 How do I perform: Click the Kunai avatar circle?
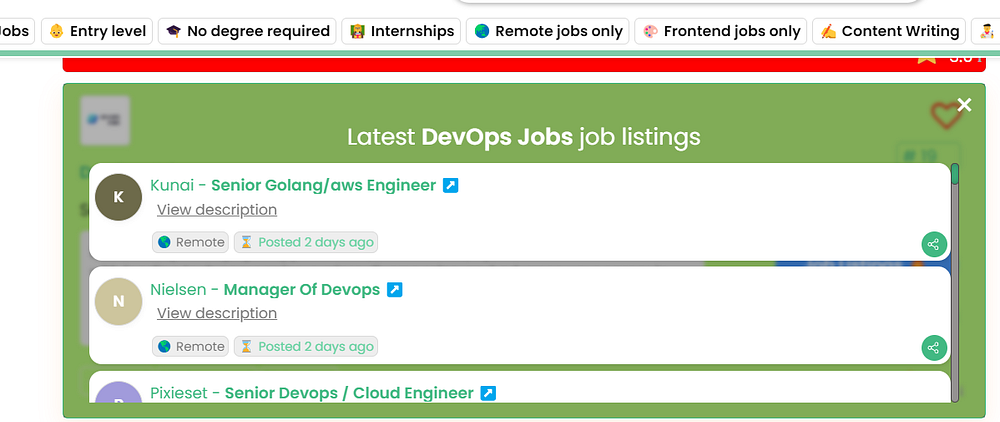[119, 197]
